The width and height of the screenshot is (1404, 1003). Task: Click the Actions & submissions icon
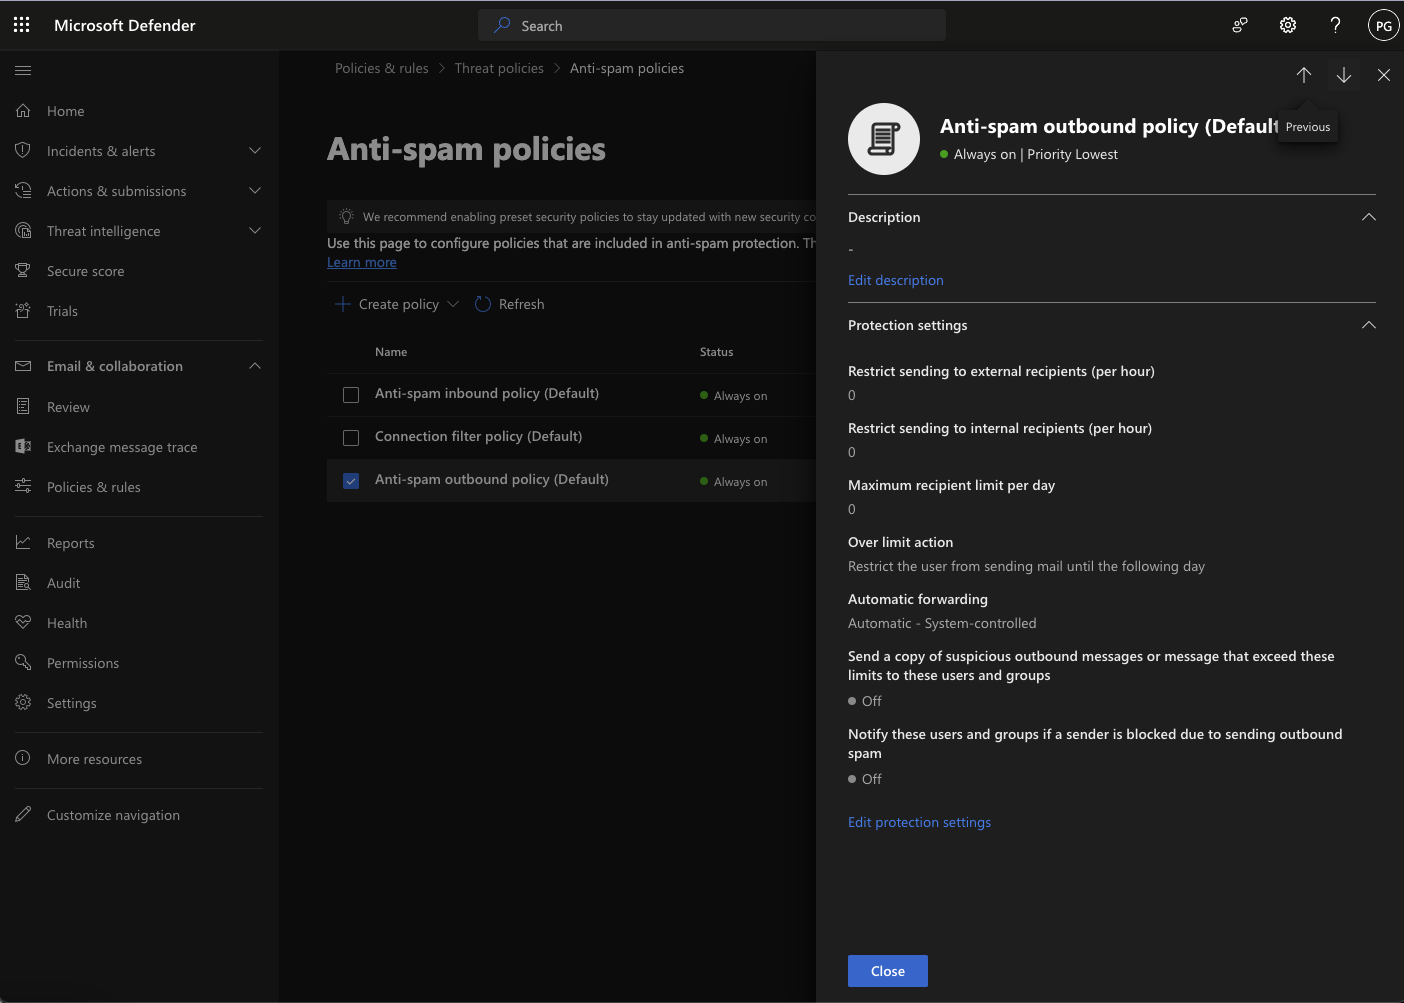tap(23, 191)
